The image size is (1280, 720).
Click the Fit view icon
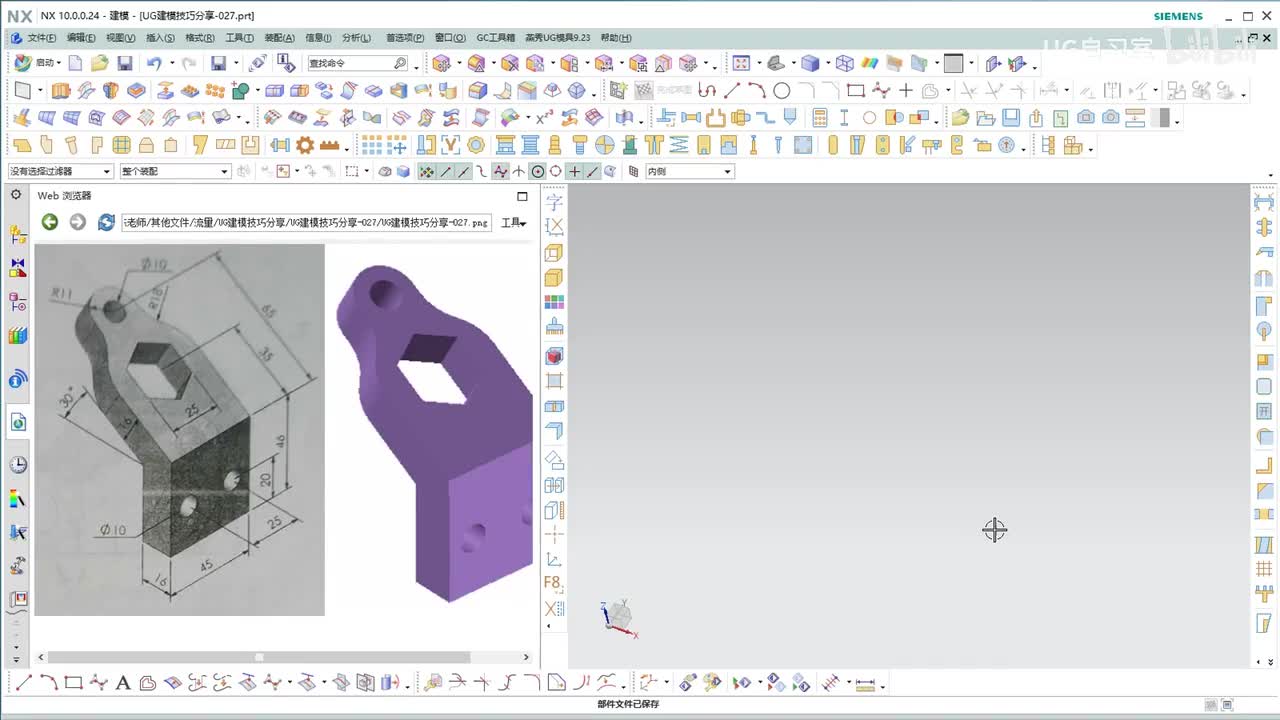[741, 63]
